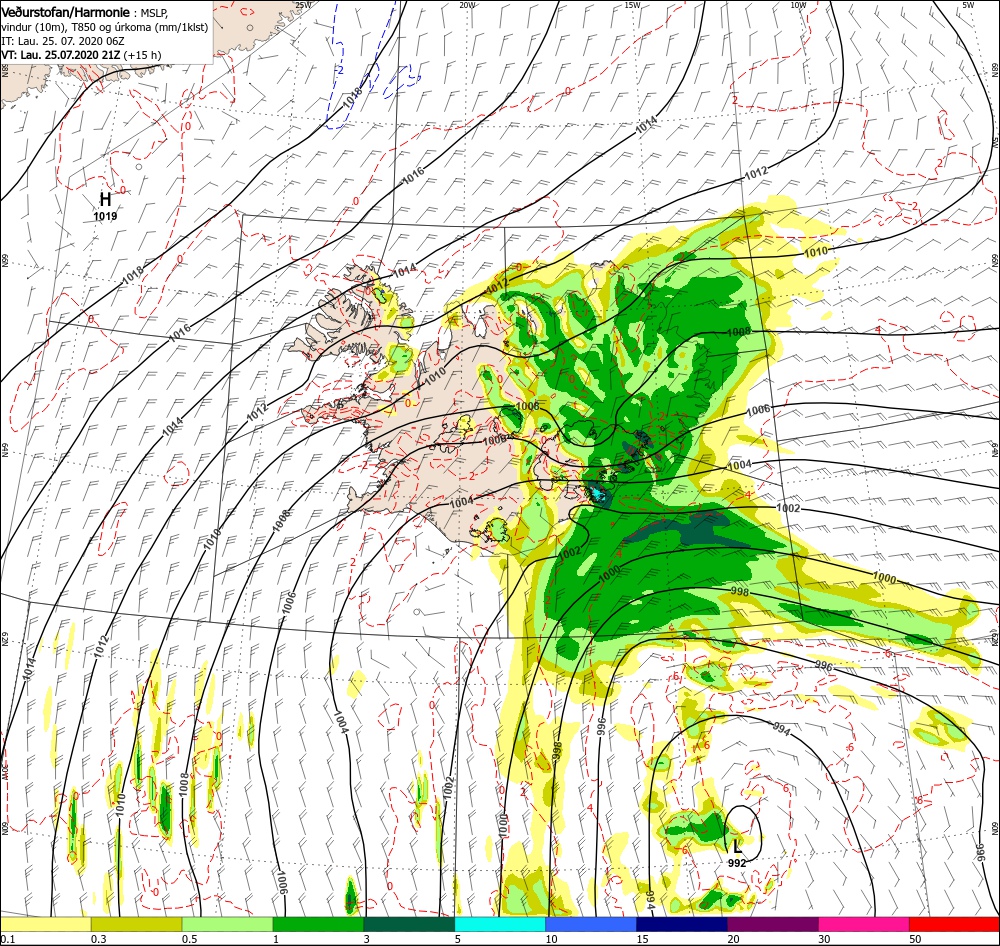Select the olive 0.3–0.5 mm legend swatch

[x=136, y=924]
